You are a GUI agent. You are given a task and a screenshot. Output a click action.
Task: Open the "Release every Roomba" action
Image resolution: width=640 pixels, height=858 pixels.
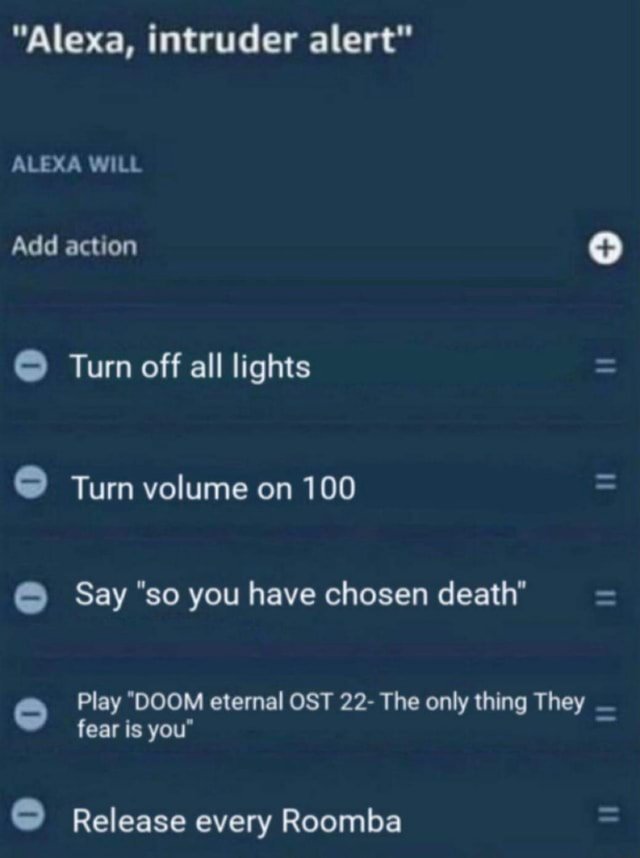237,821
